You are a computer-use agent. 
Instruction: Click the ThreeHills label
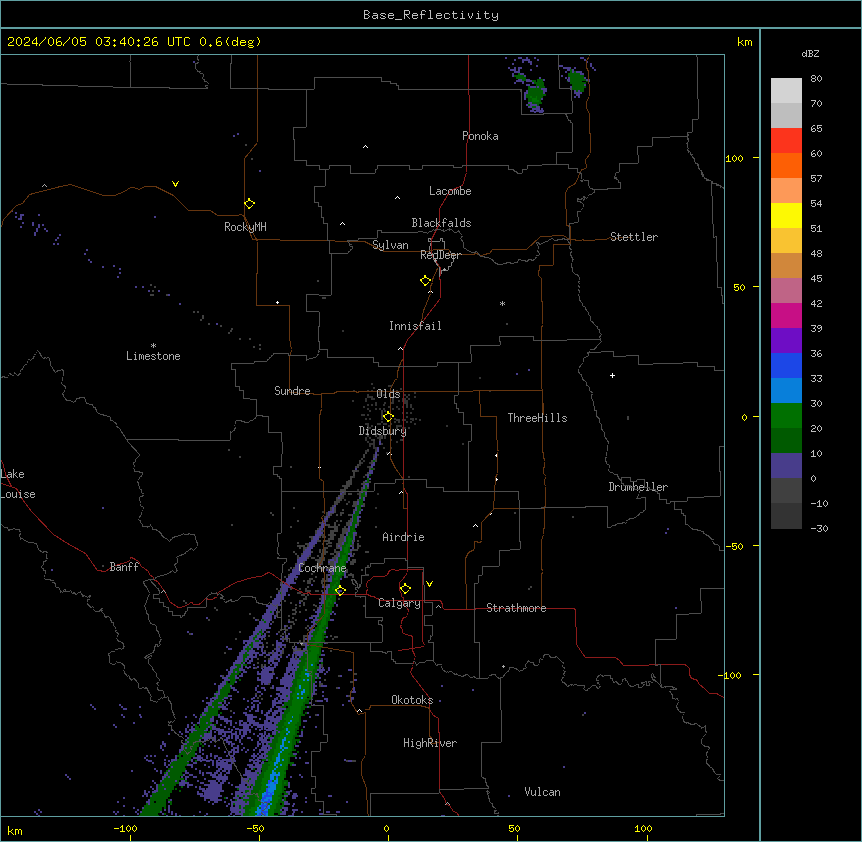pos(537,418)
